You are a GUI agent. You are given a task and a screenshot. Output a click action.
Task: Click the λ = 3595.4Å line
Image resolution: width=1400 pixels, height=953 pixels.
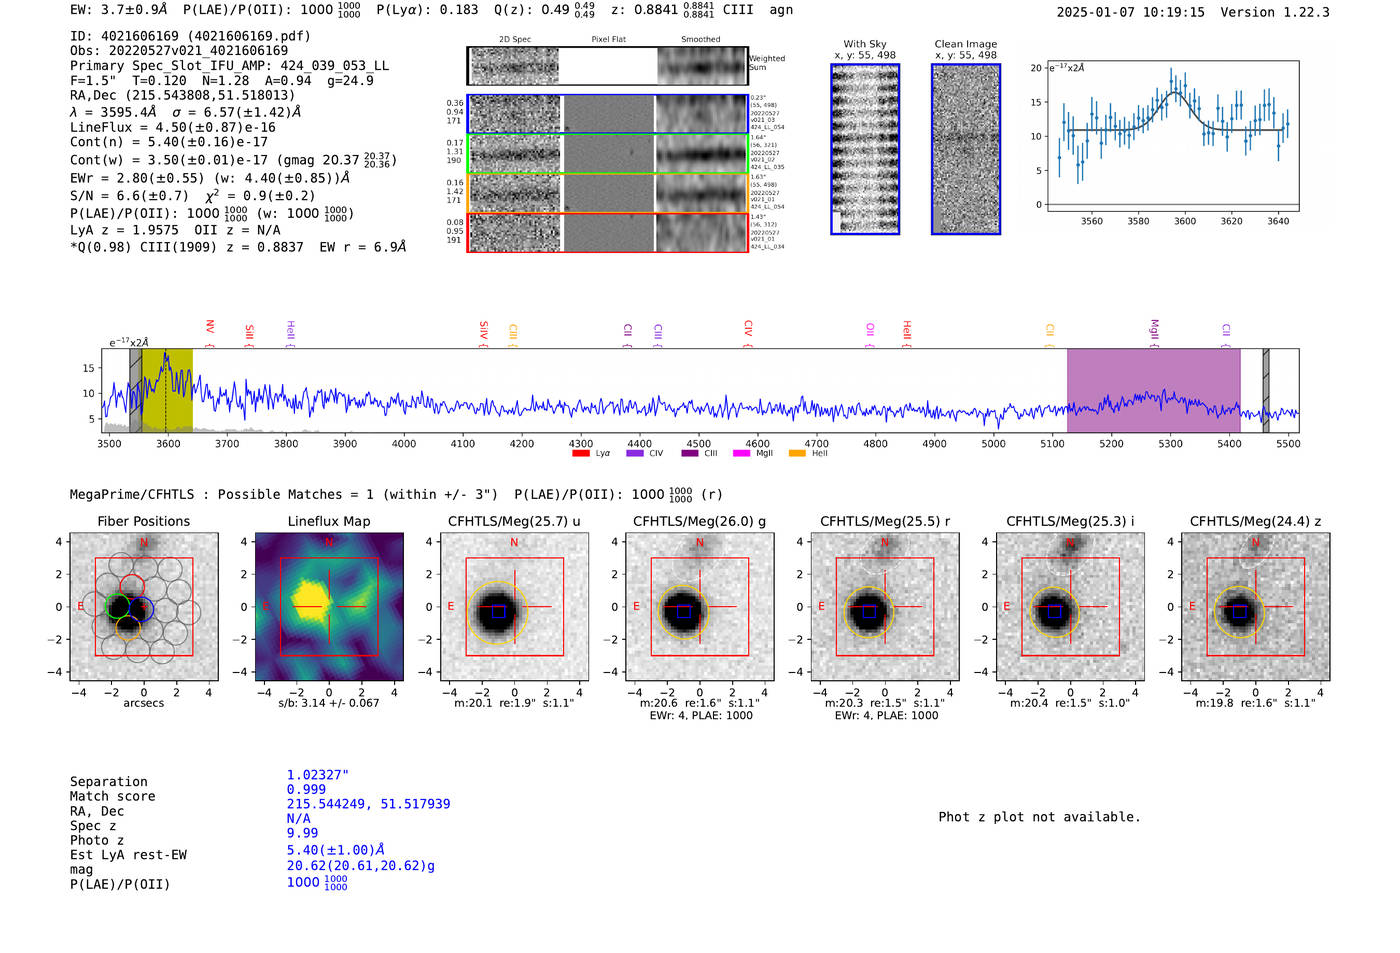(114, 112)
